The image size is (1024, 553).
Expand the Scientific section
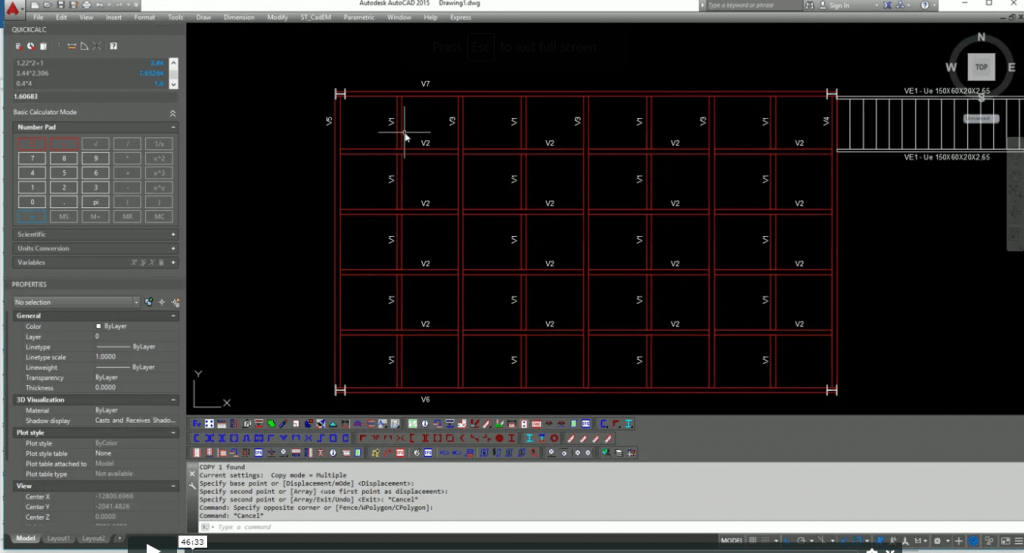click(x=173, y=234)
